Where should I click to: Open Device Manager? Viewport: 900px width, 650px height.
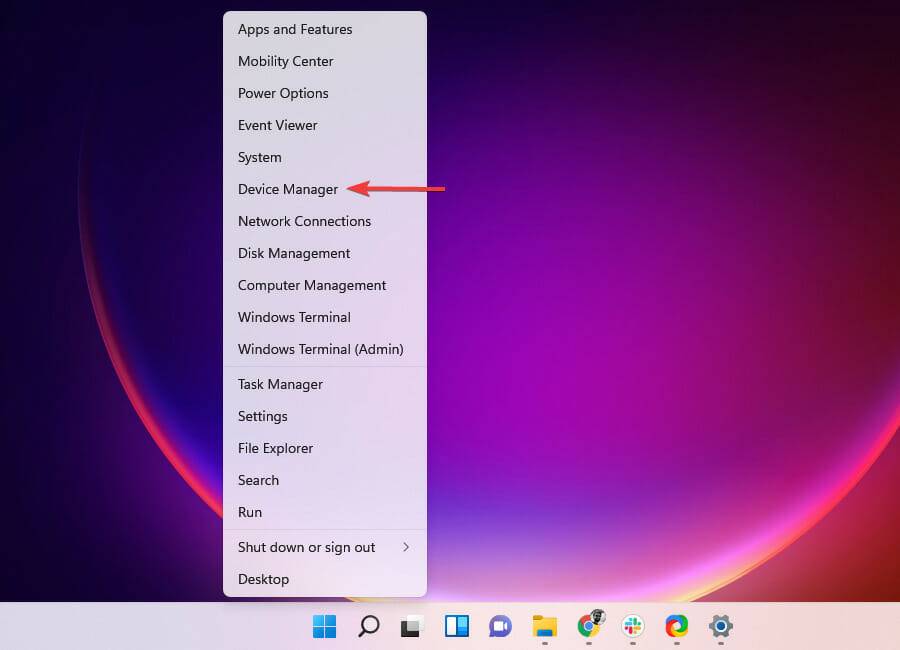coord(325,189)
